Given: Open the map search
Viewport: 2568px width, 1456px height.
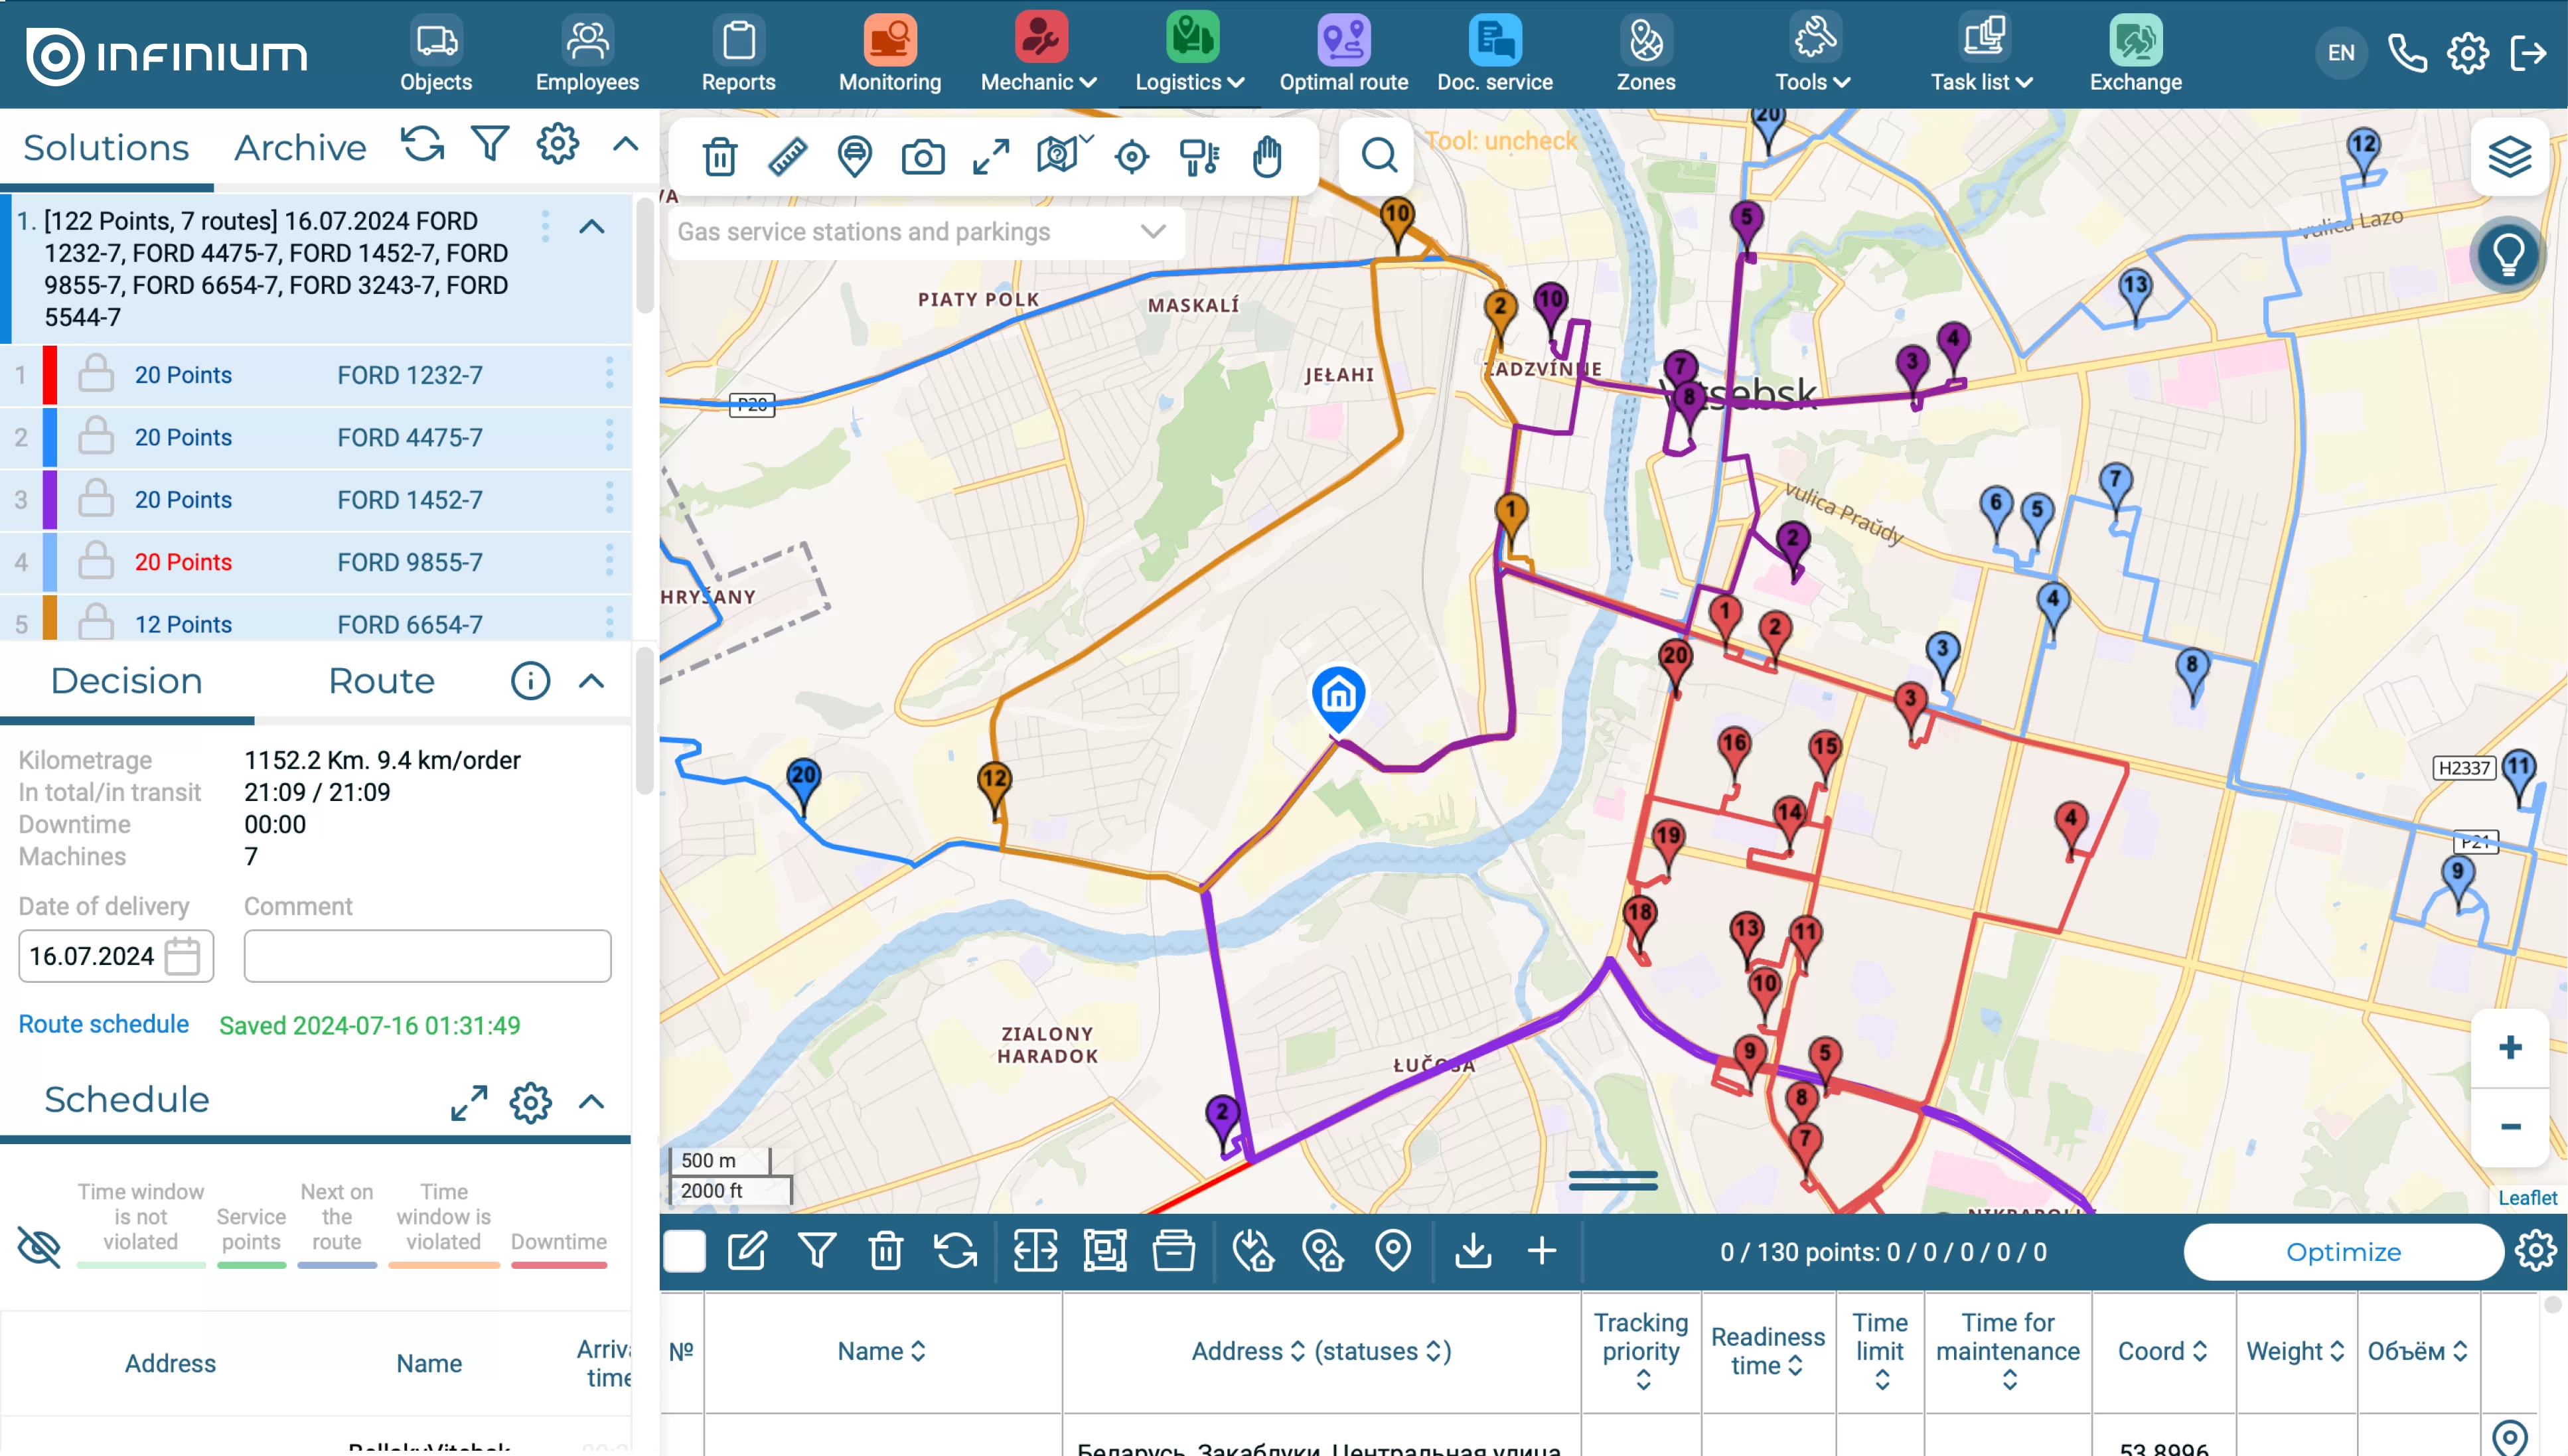Looking at the screenshot, I should 1378,155.
